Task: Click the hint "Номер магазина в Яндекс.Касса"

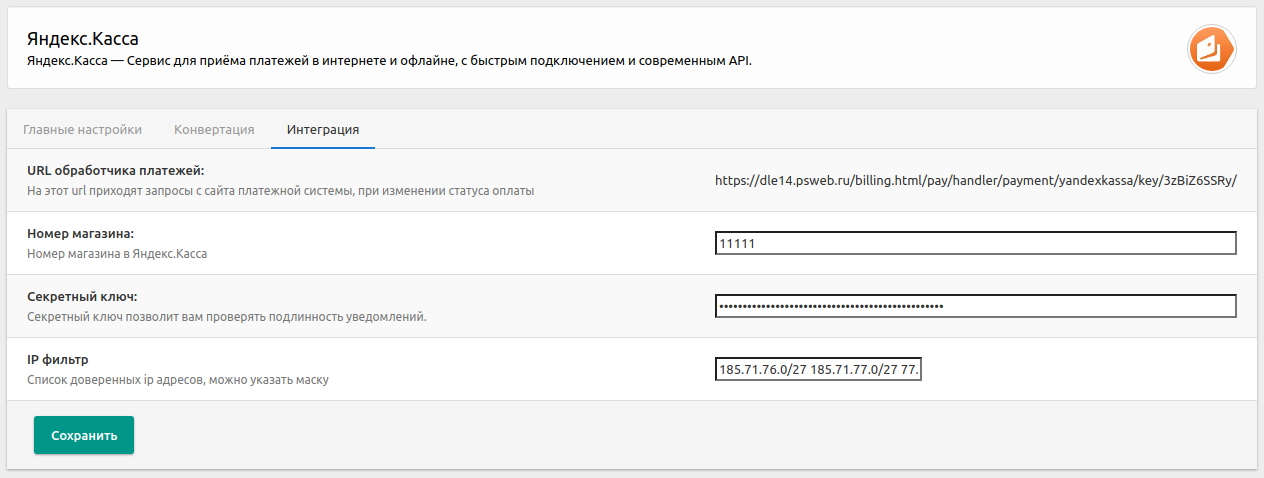Action: 117,253
